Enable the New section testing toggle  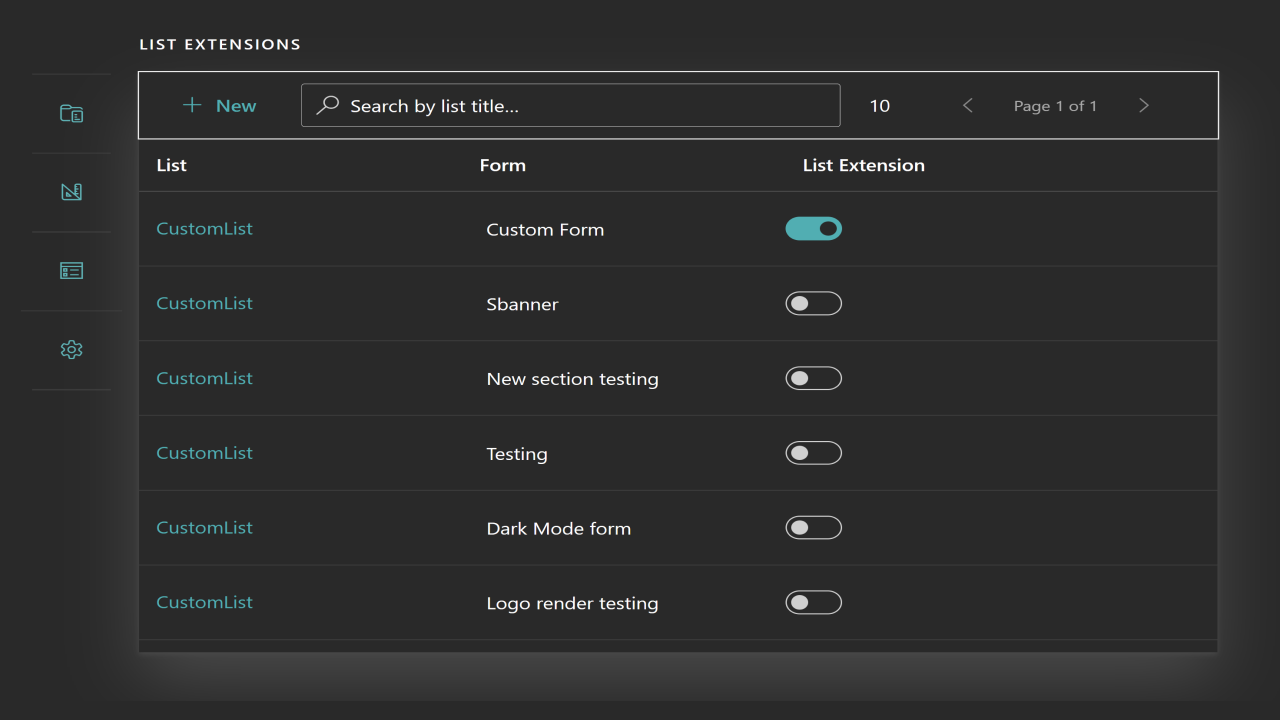(814, 378)
